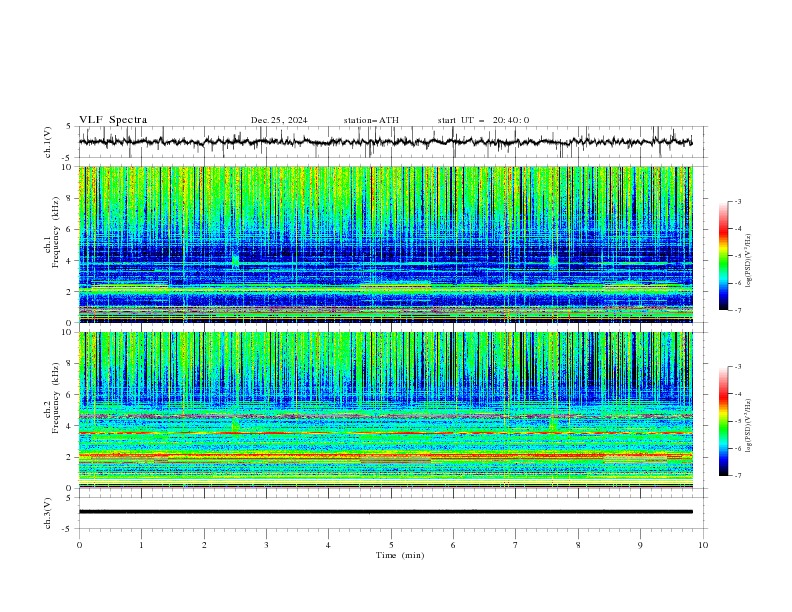Click the ch.1 frequency '8' tick label
Viewport: 792px width, 612px height.
pyautogui.click(x=71, y=198)
